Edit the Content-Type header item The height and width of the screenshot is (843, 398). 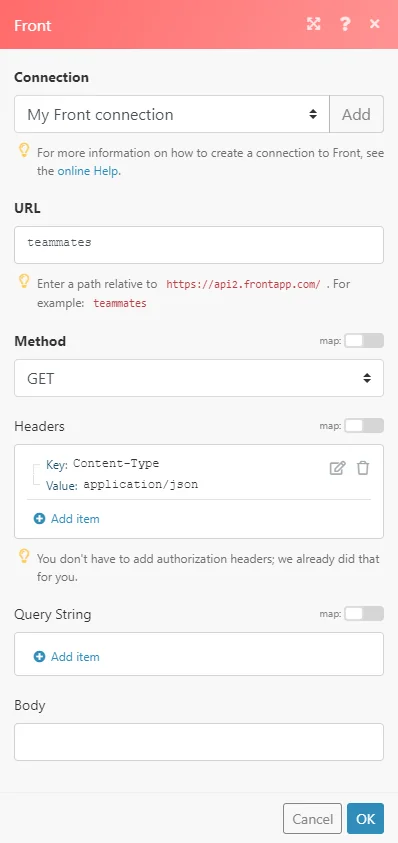(337, 468)
